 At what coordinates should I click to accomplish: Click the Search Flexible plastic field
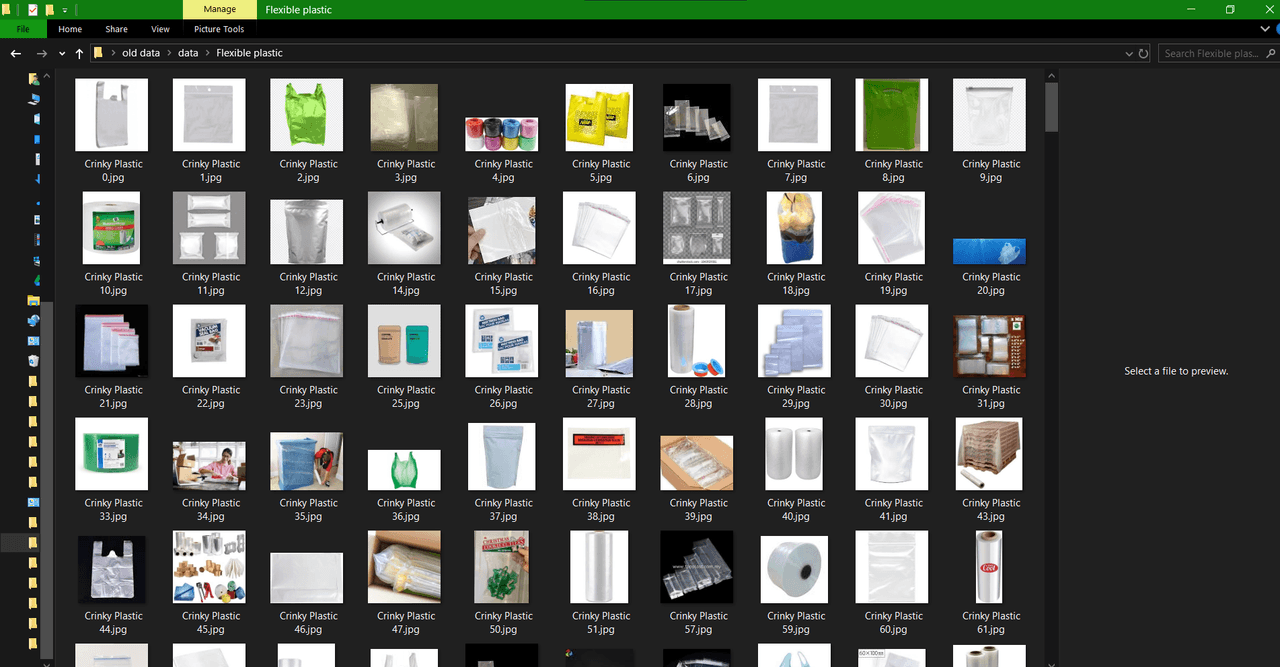(1210, 53)
